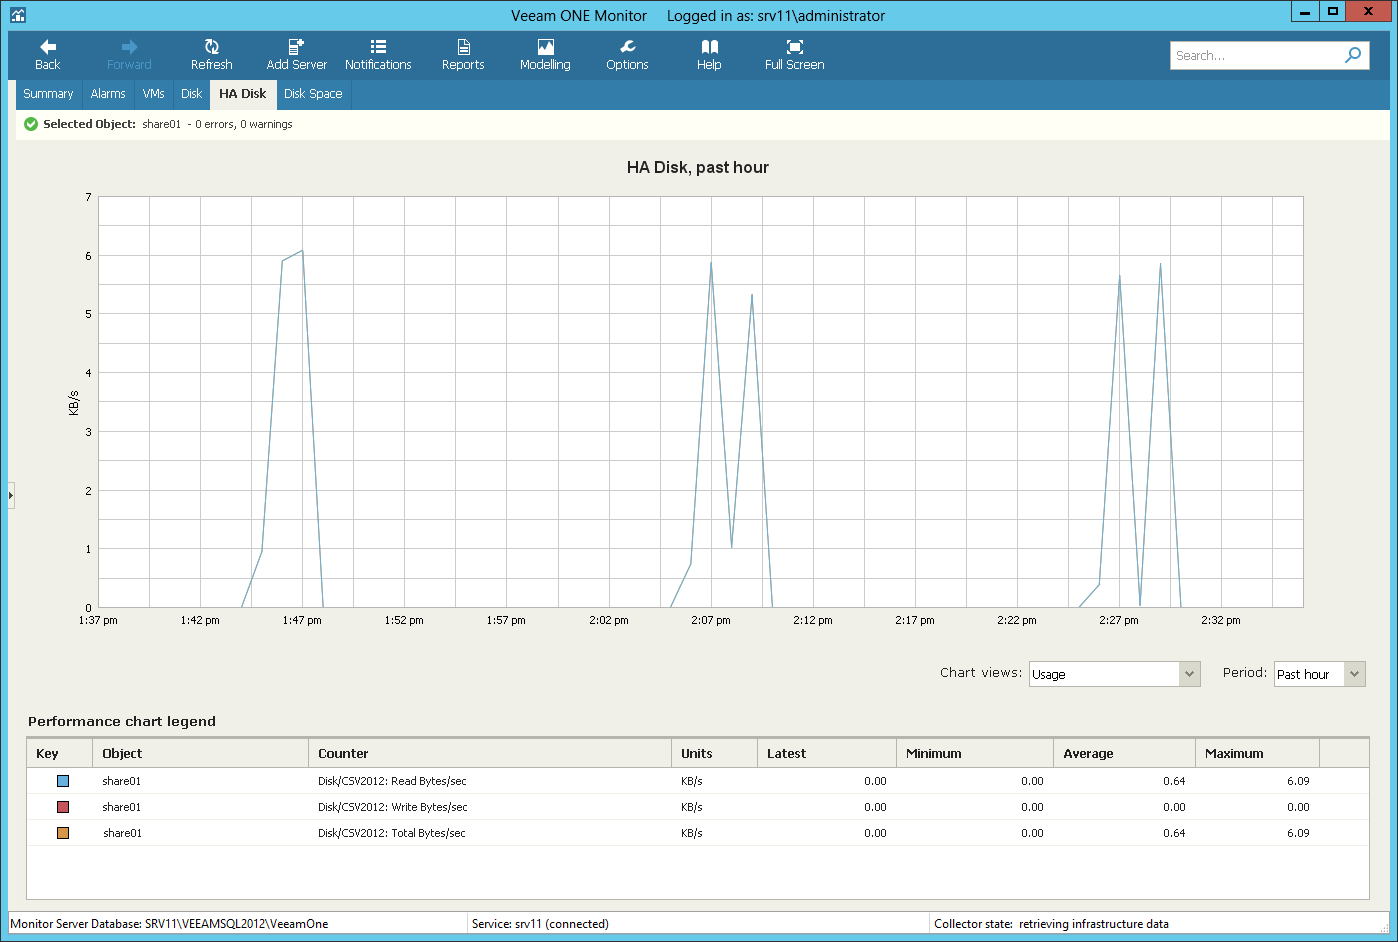Click the Forward navigation arrow
Image resolution: width=1398 pixels, height=942 pixels.
129,55
